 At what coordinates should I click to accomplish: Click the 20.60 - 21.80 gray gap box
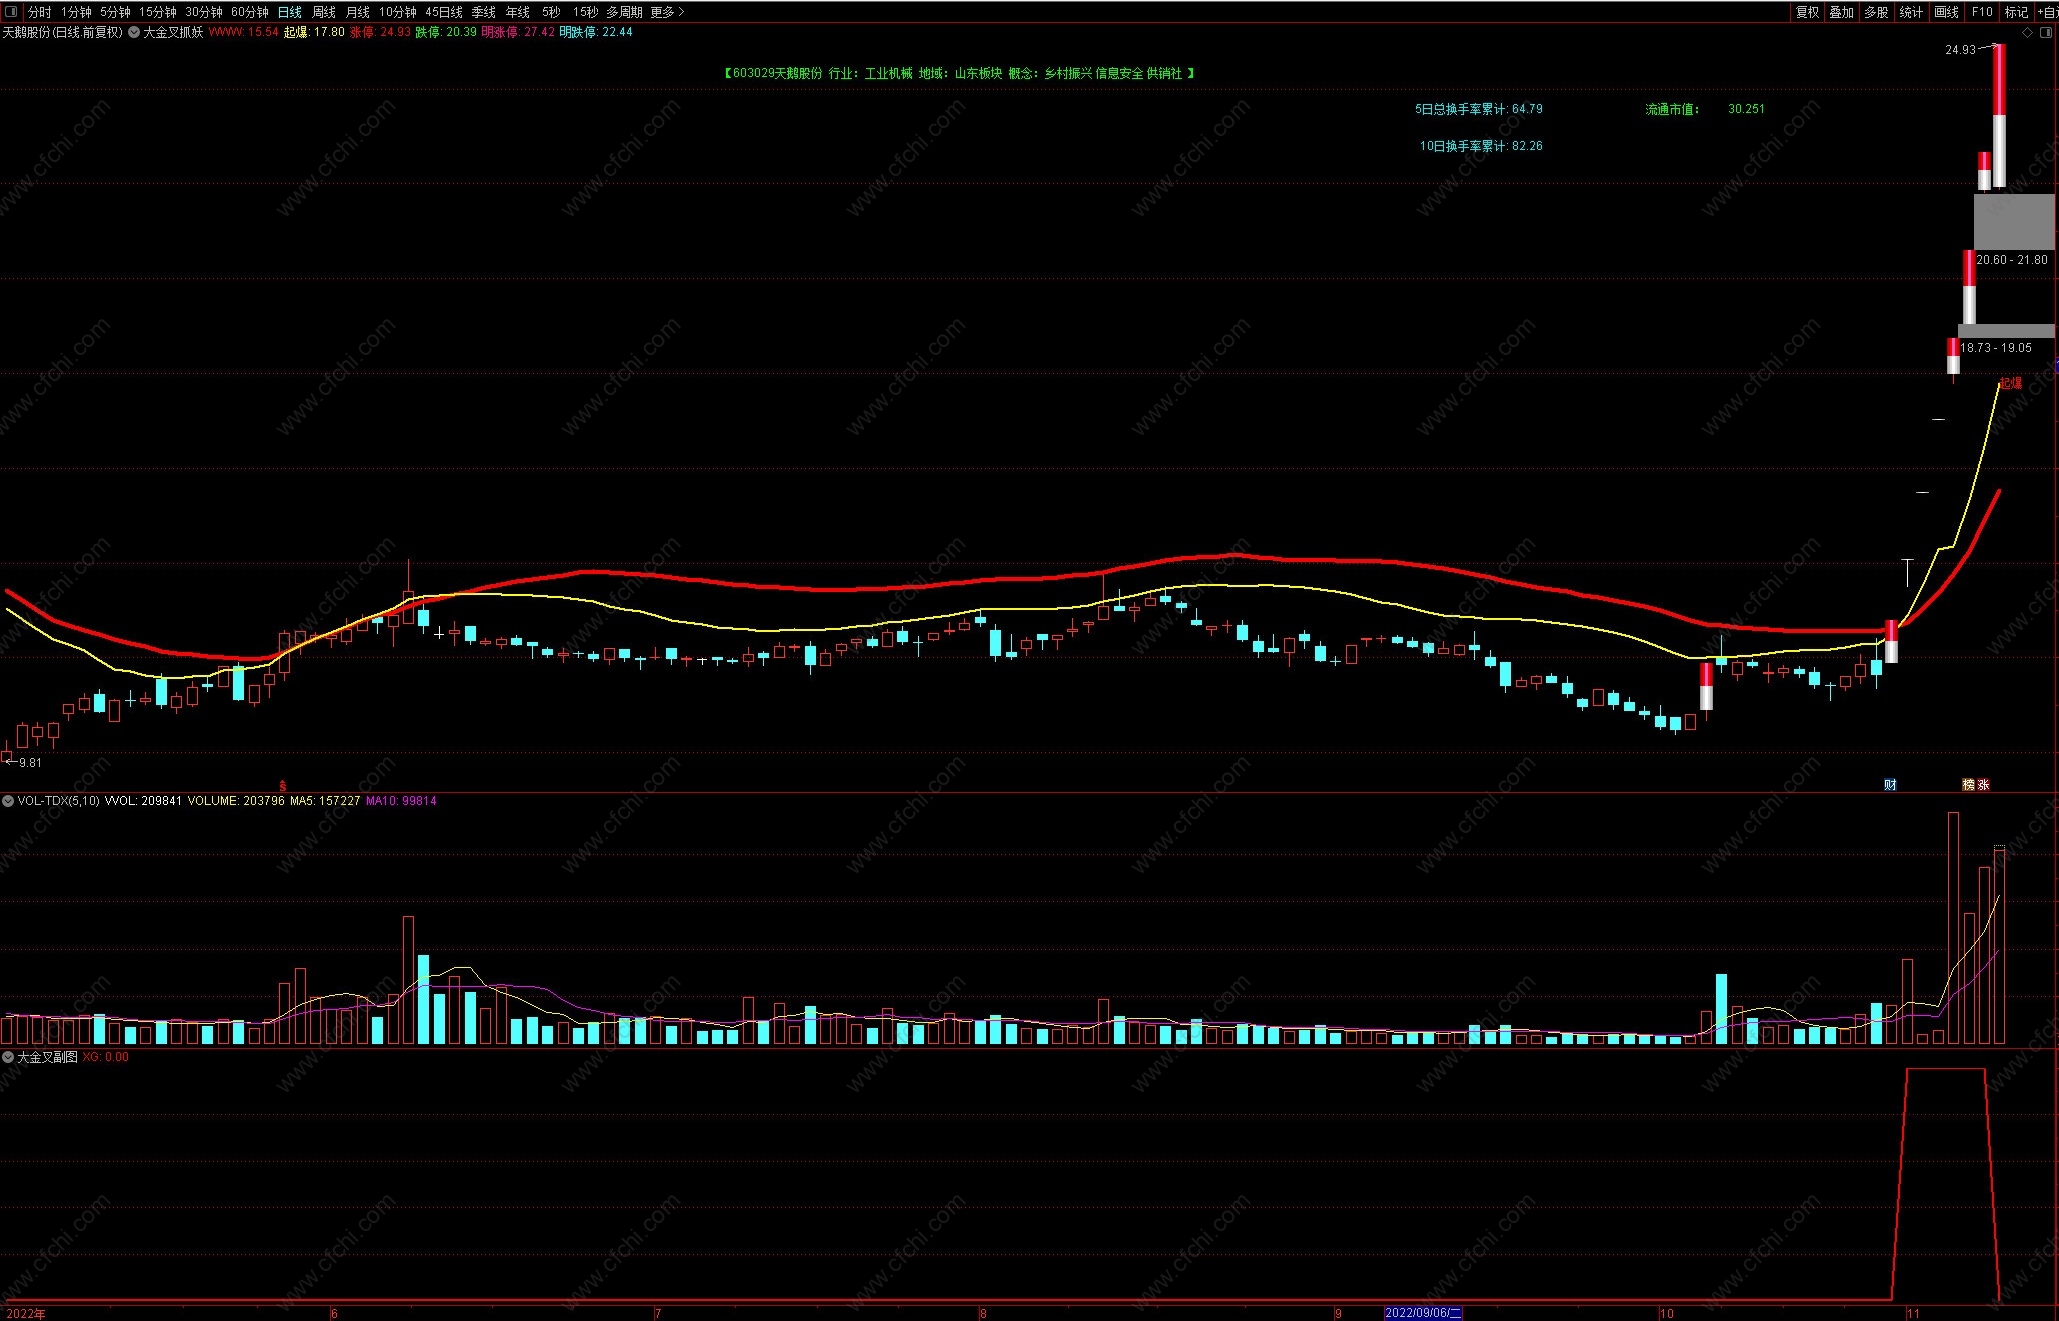point(2014,222)
